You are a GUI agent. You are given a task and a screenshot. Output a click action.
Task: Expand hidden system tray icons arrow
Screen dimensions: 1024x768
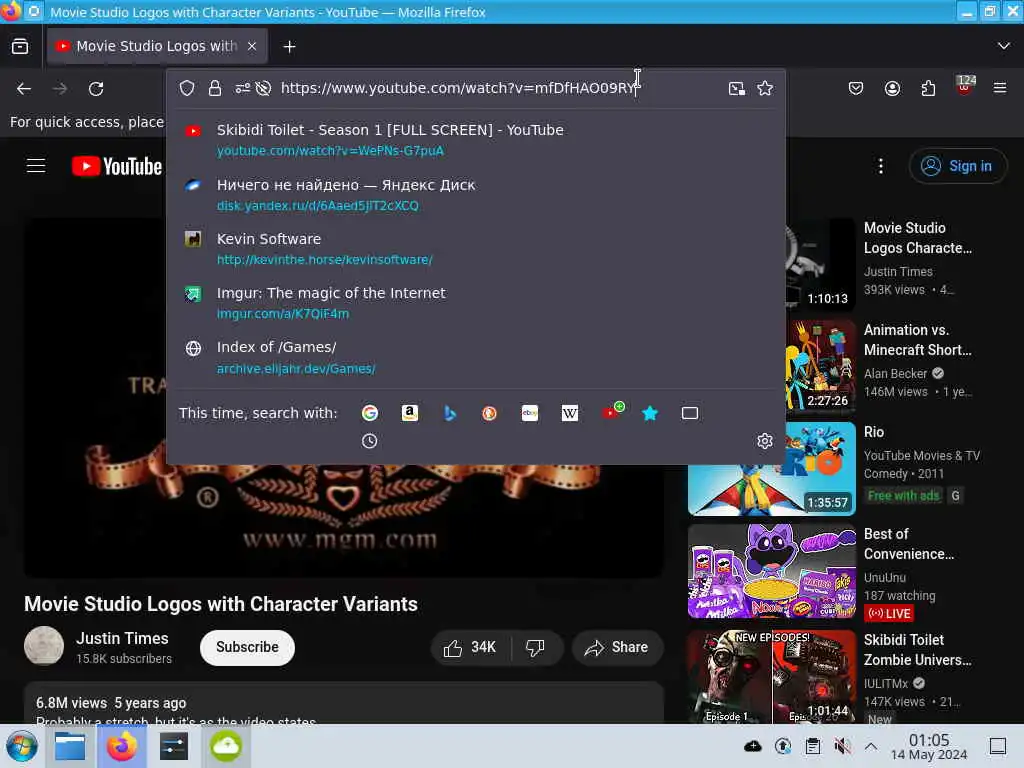[x=871, y=746]
